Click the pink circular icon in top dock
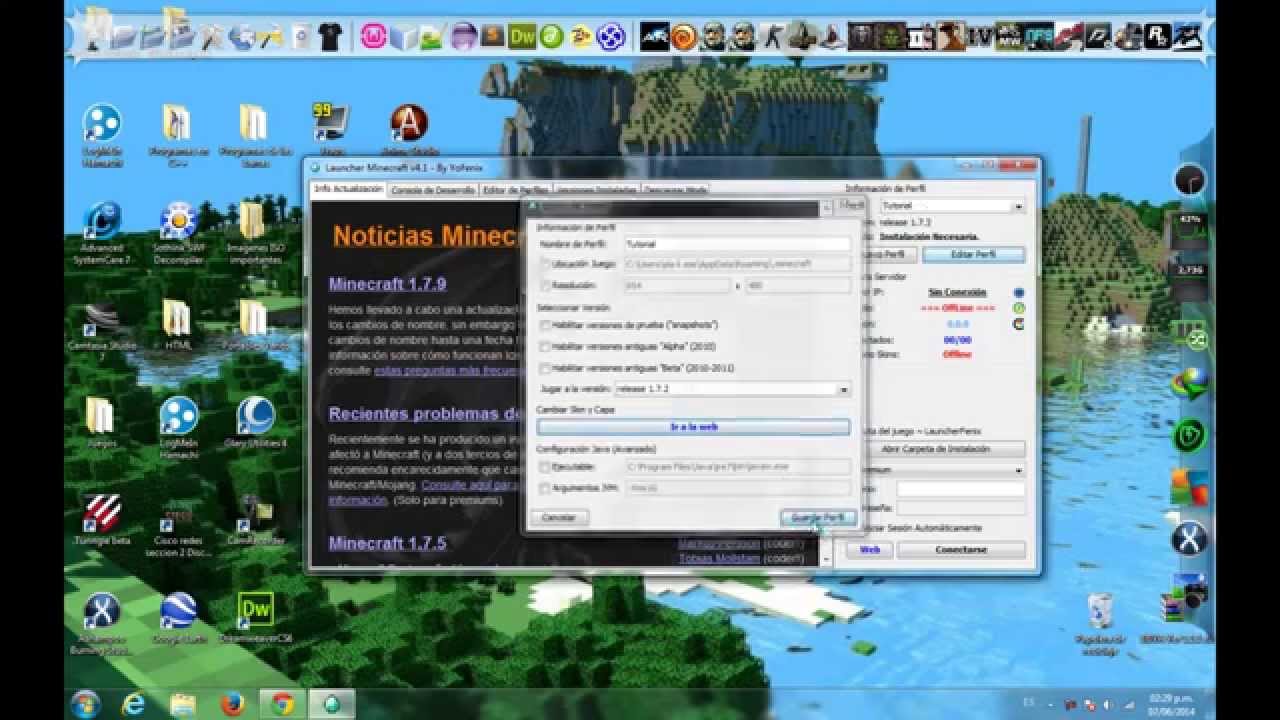The width and height of the screenshot is (1280, 720). coord(372,37)
